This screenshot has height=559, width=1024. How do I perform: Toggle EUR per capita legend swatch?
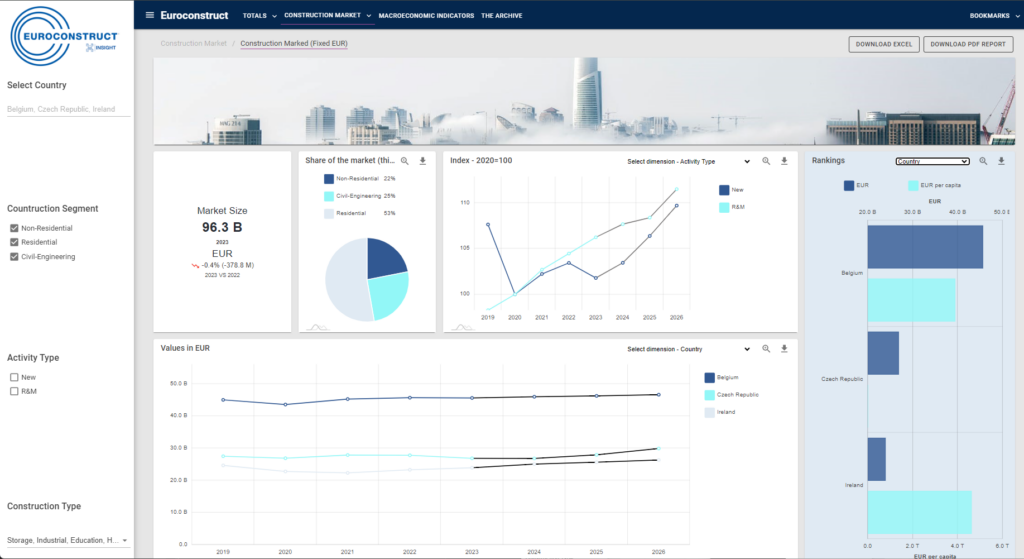click(913, 185)
